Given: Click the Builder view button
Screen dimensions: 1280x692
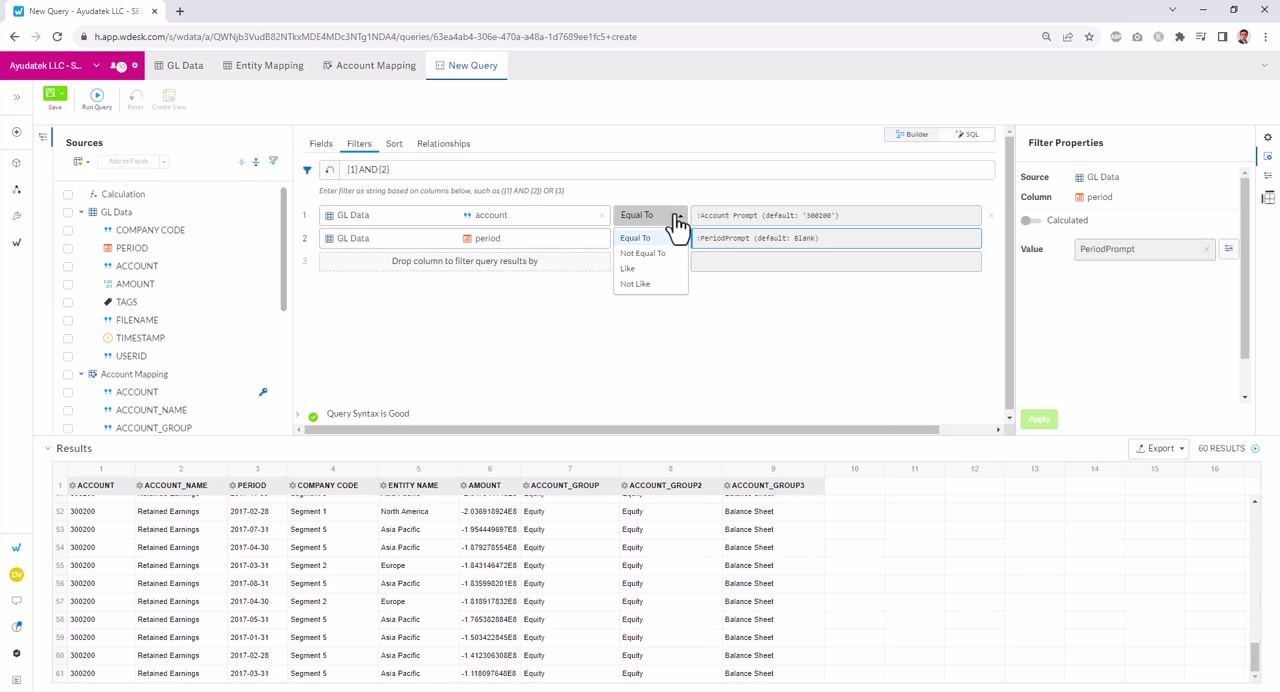Looking at the screenshot, I should click(912, 134).
